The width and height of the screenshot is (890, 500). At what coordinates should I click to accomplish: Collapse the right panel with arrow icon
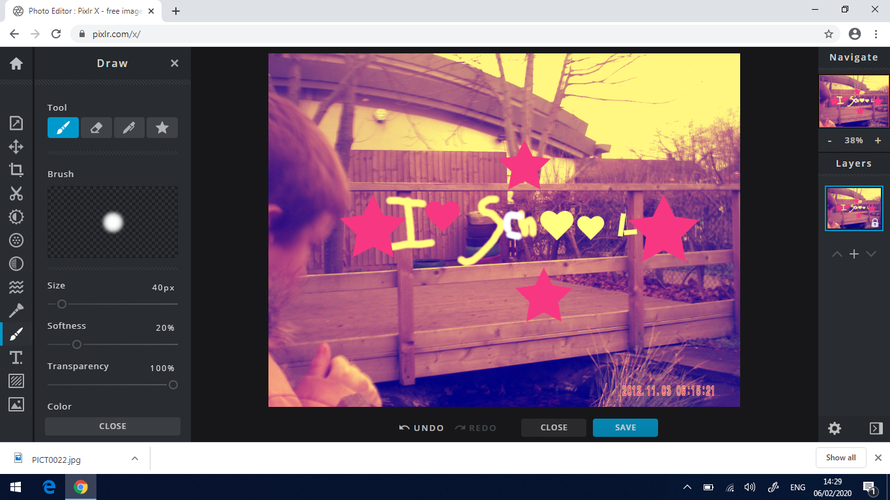click(876, 428)
